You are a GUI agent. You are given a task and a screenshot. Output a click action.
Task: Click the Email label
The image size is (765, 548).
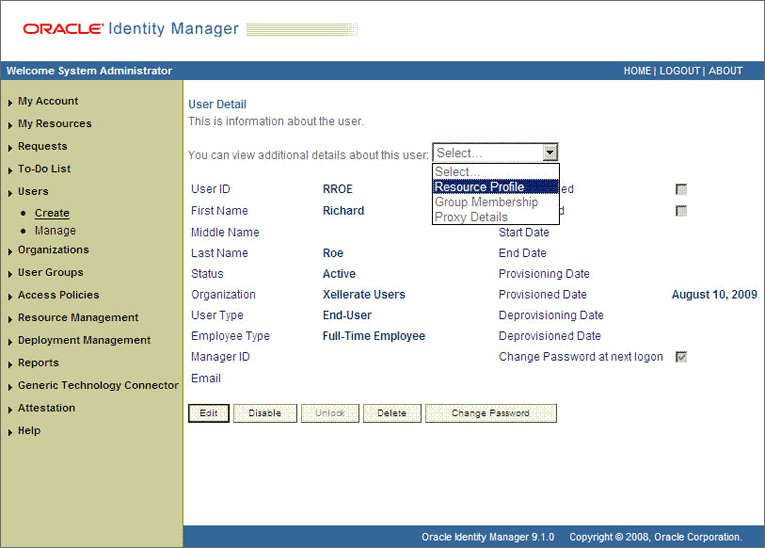coord(206,378)
